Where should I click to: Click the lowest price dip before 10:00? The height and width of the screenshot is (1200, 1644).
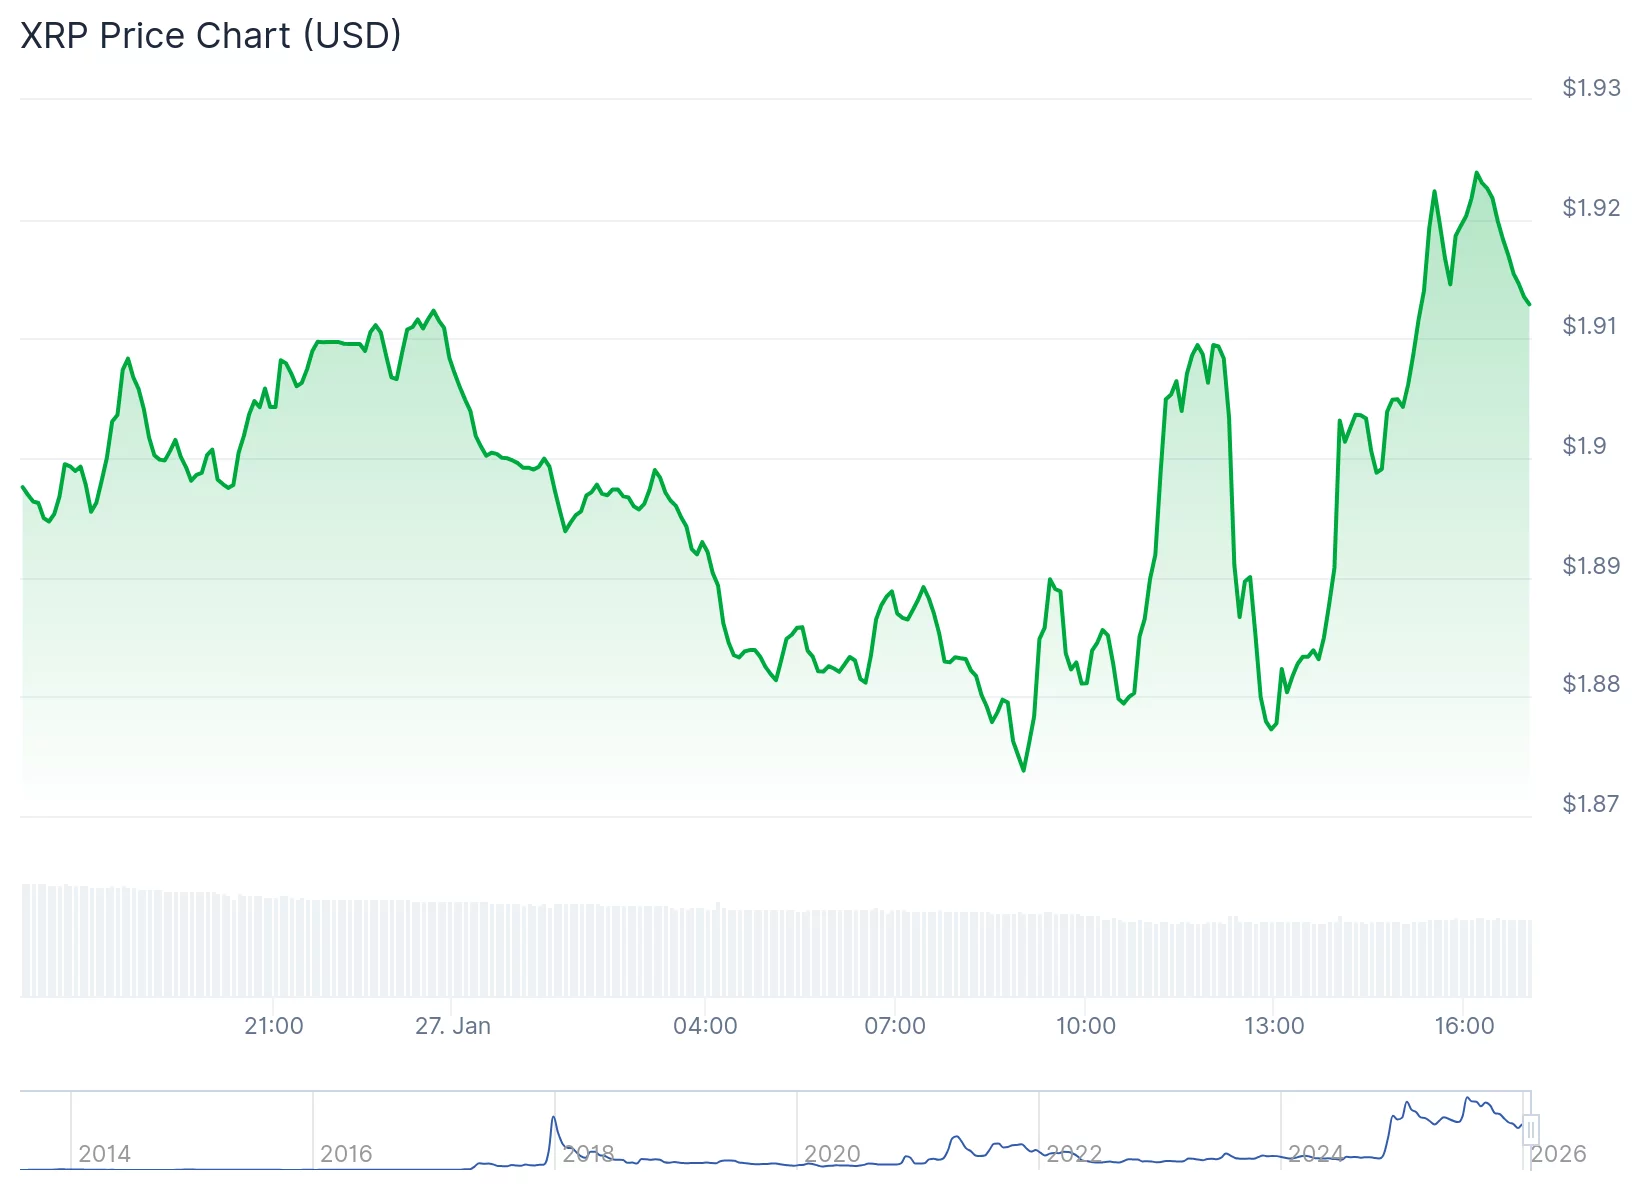point(1023,769)
